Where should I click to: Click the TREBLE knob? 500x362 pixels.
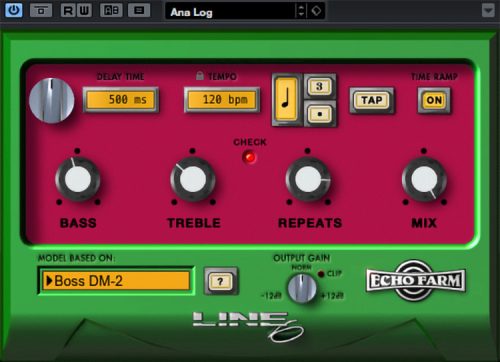click(193, 179)
